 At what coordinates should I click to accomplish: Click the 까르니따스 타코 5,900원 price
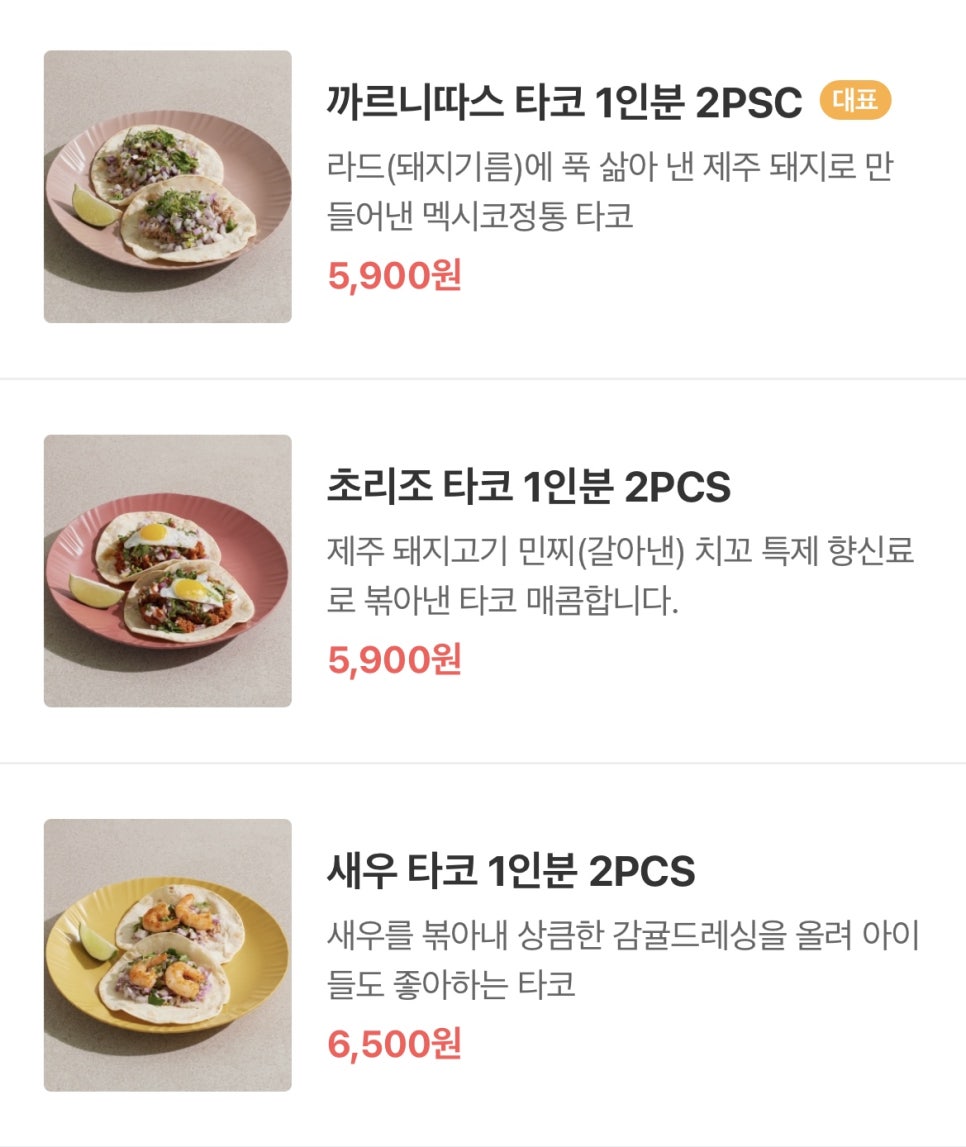click(394, 275)
